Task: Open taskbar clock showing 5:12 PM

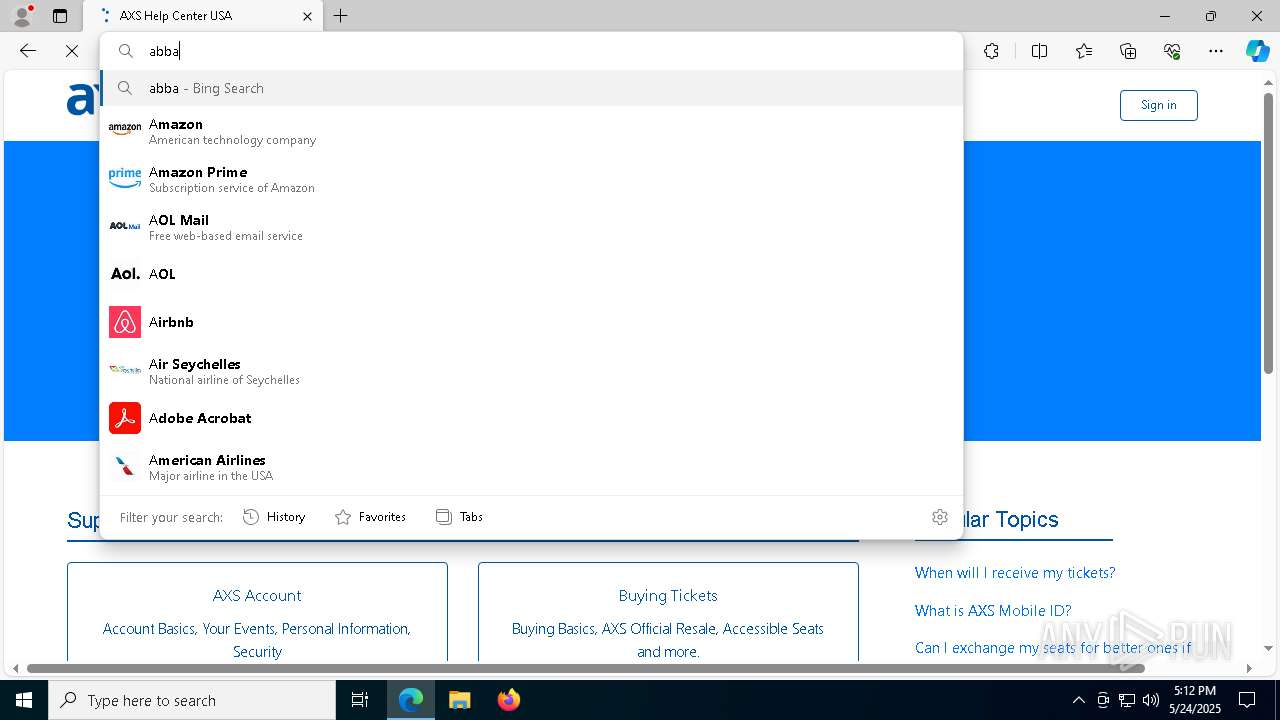Action: (1195, 700)
